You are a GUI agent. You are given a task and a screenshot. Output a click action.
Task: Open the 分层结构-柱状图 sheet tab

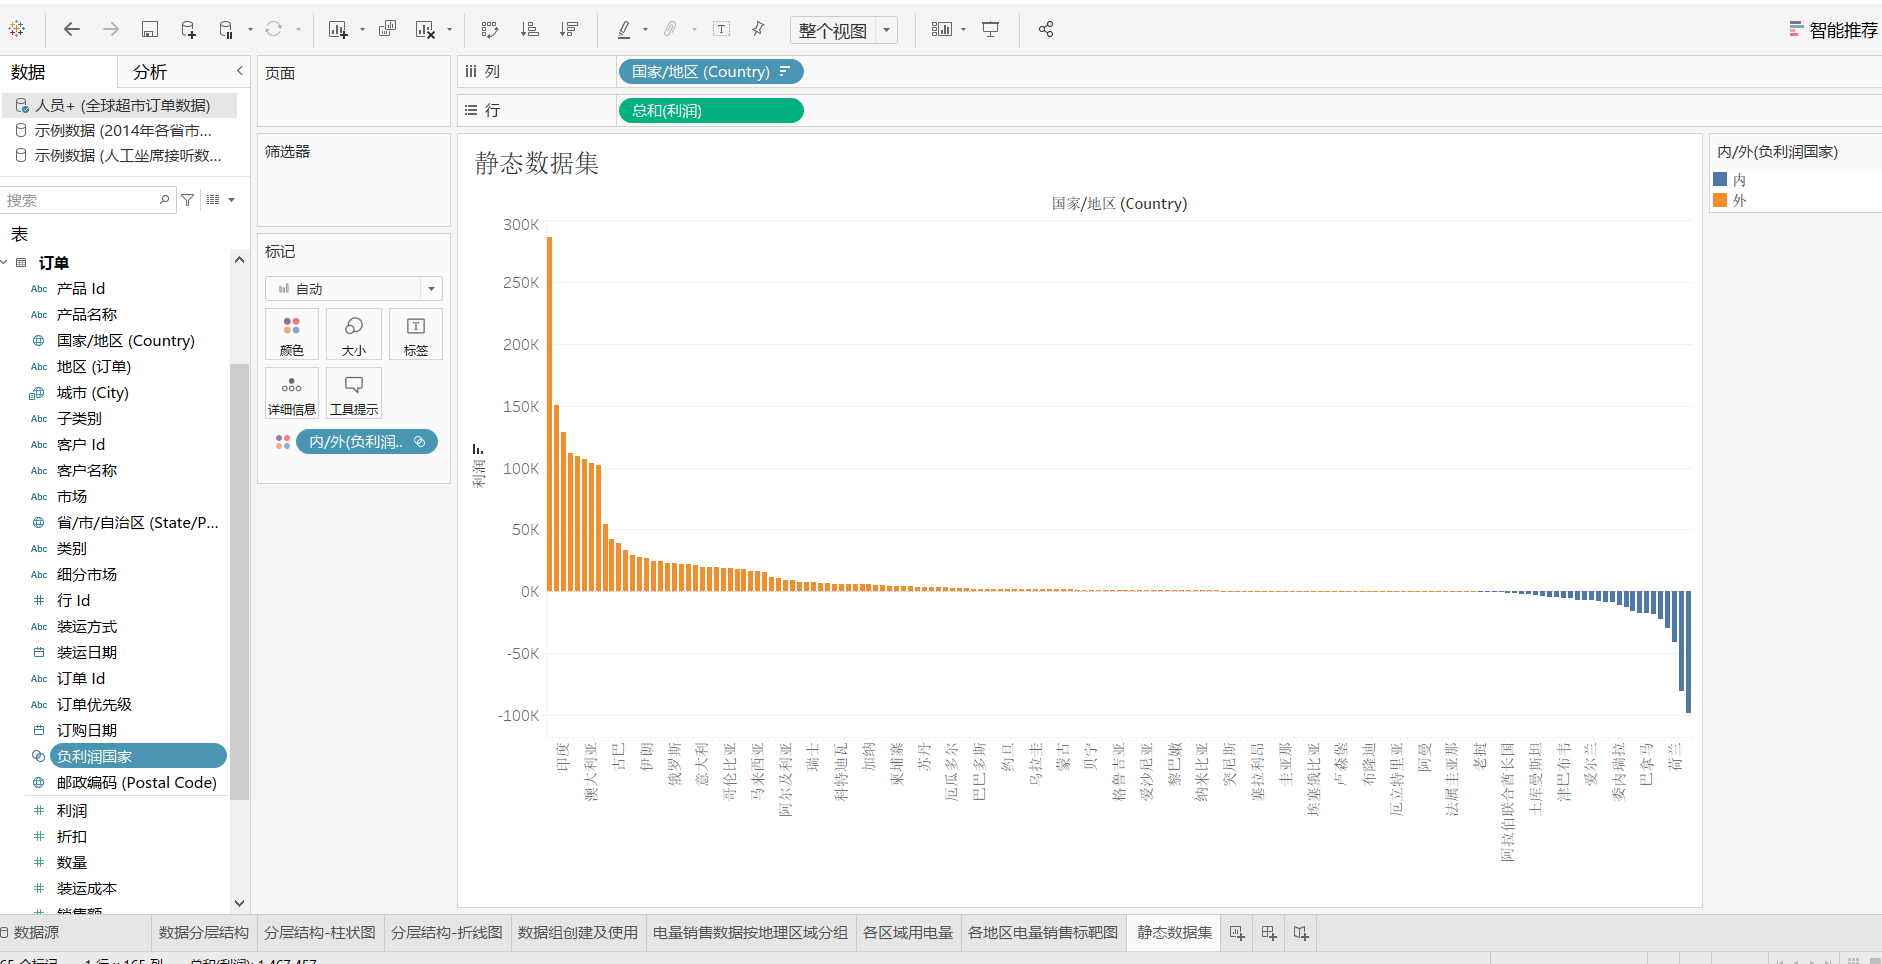tap(320, 932)
